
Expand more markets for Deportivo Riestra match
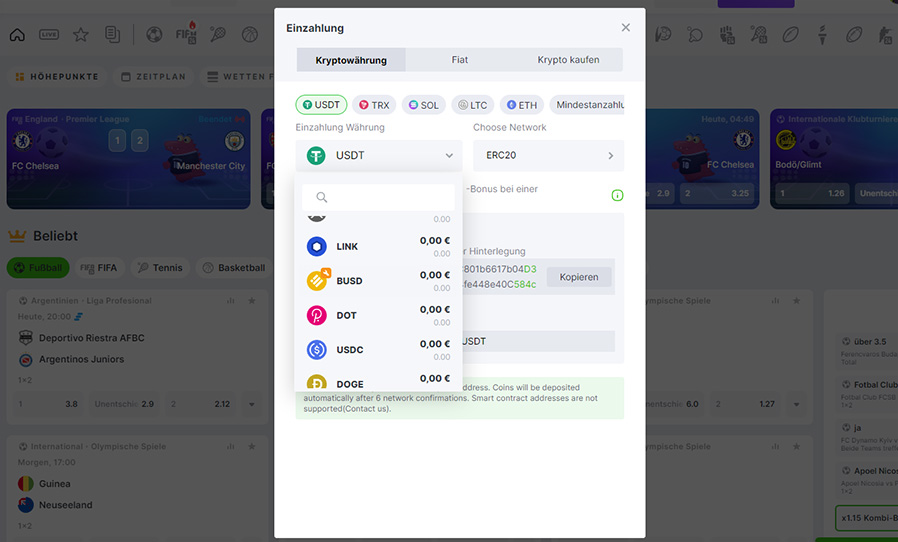251,404
